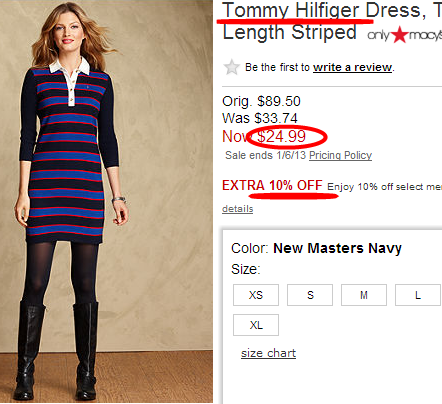442x404 pixels.
Task: Show promo details link under Extra 10% Off
Action: coord(238,209)
